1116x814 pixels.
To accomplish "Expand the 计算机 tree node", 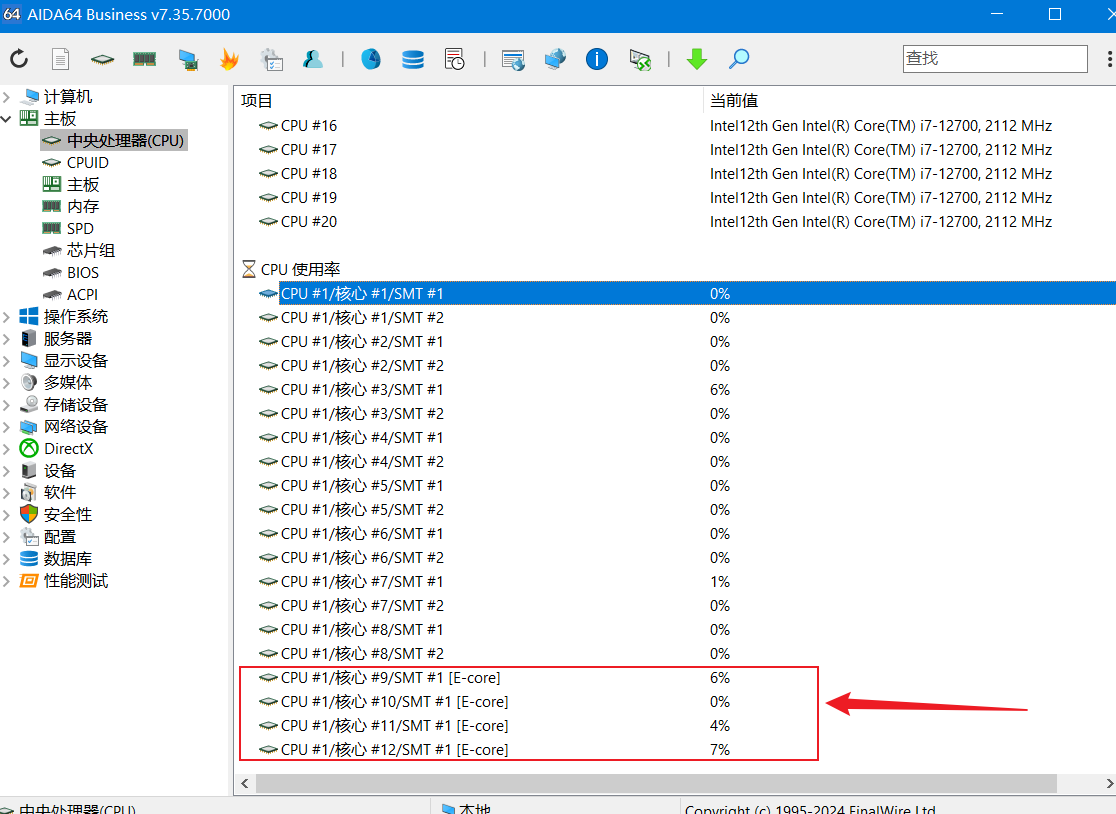I will pos(6,97).
